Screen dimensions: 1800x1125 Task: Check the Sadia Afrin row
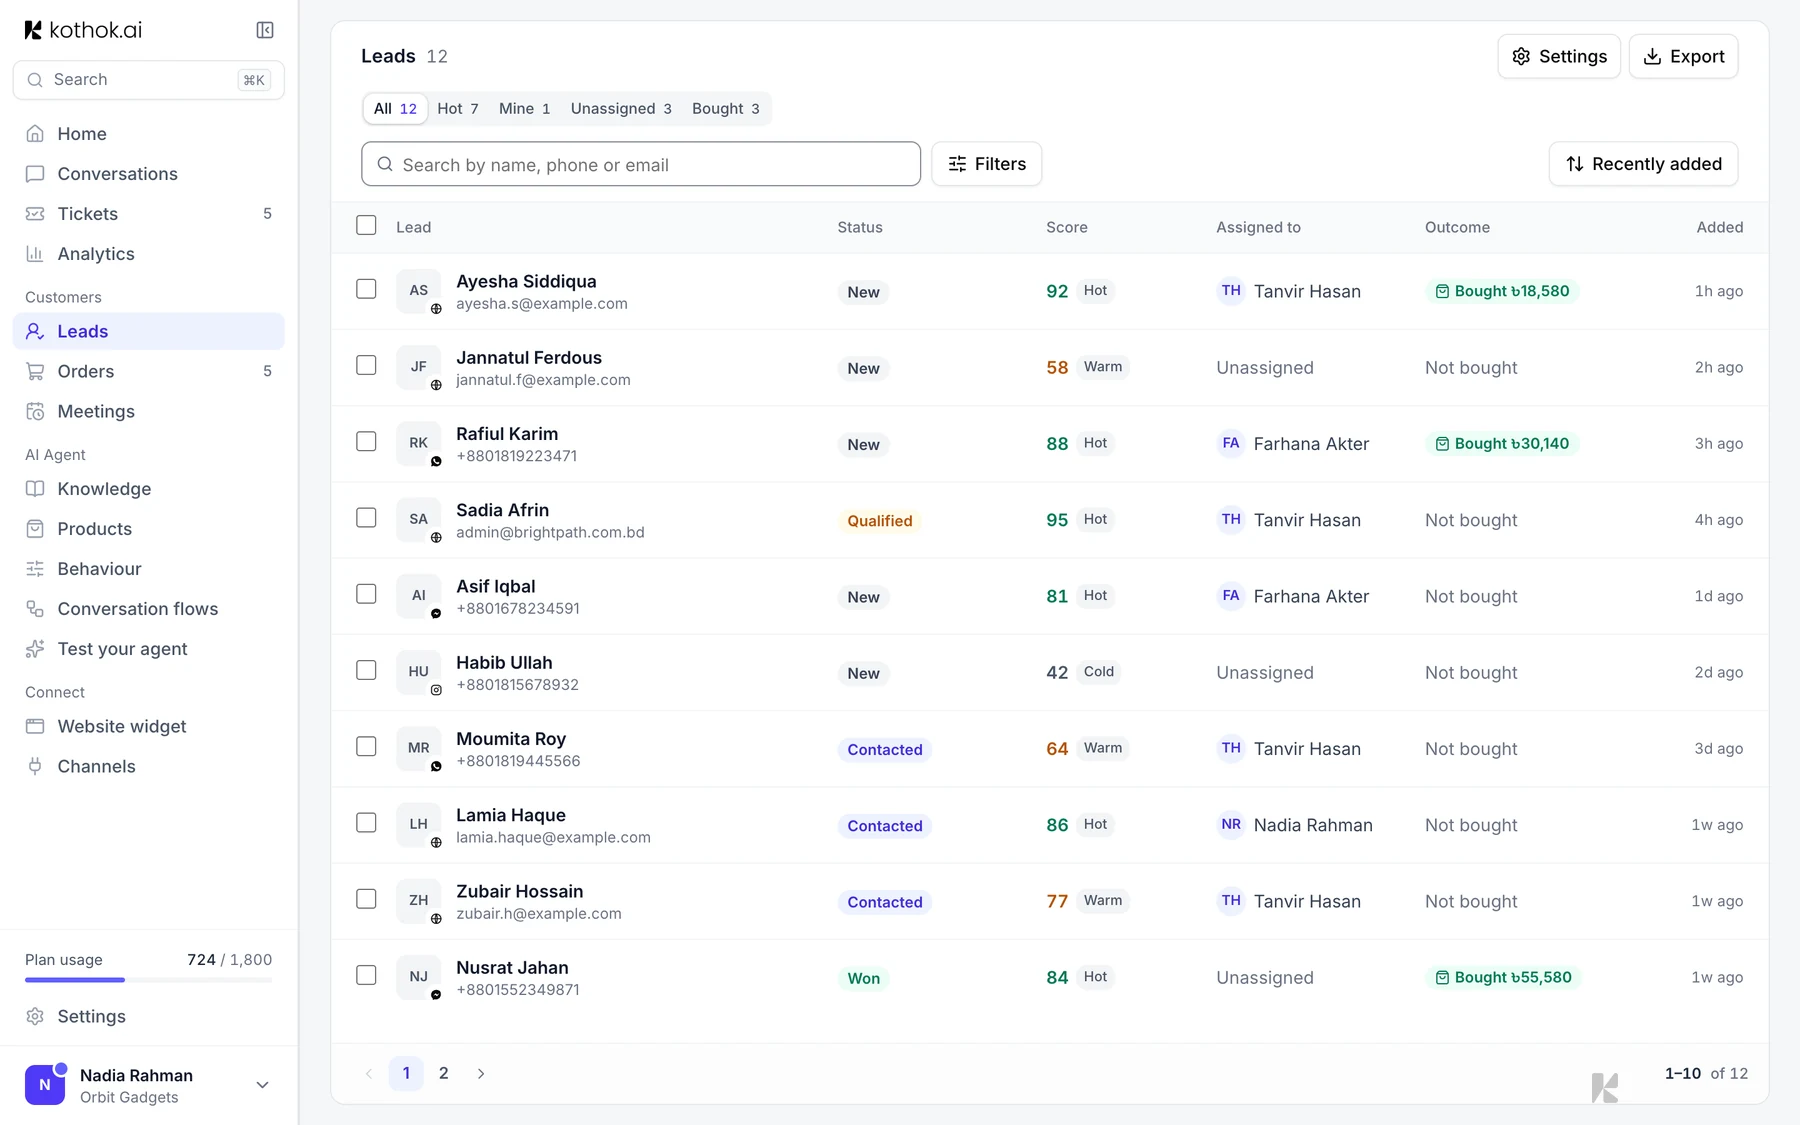[366, 518]
